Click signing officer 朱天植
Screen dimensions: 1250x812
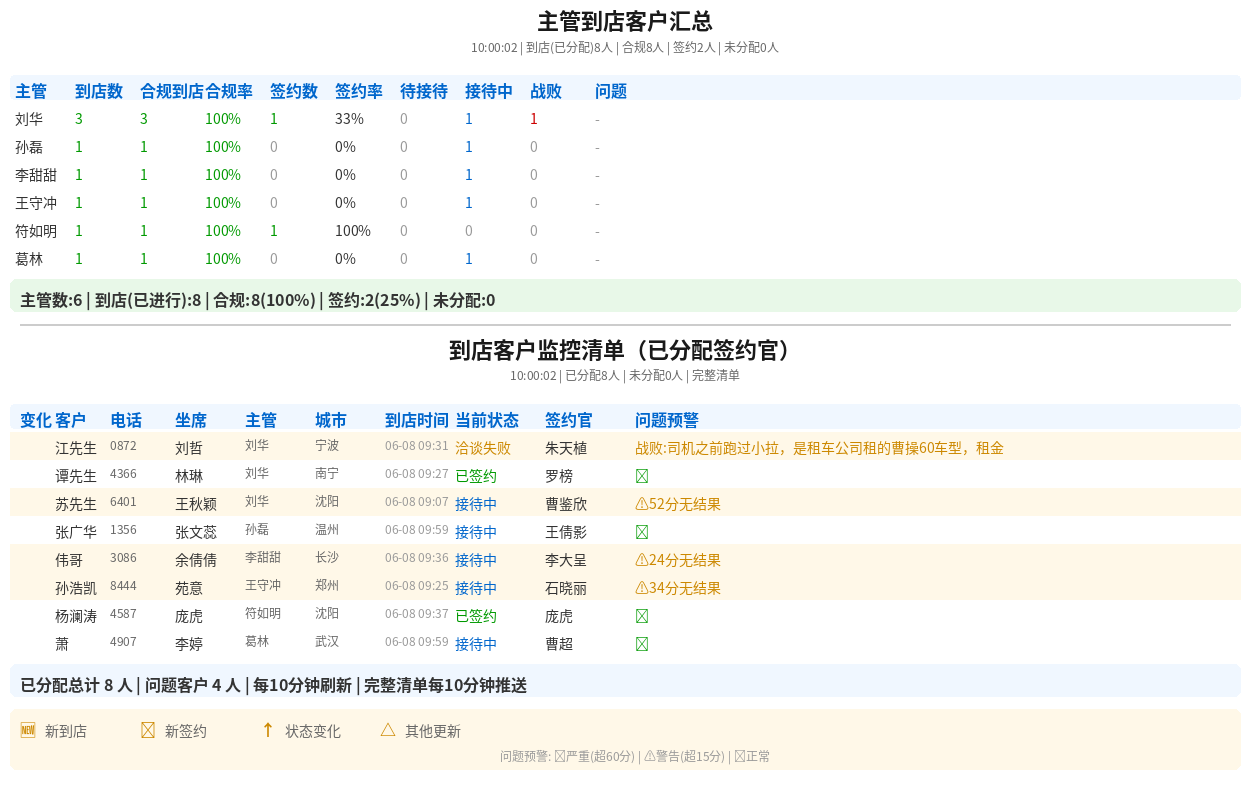566,448
